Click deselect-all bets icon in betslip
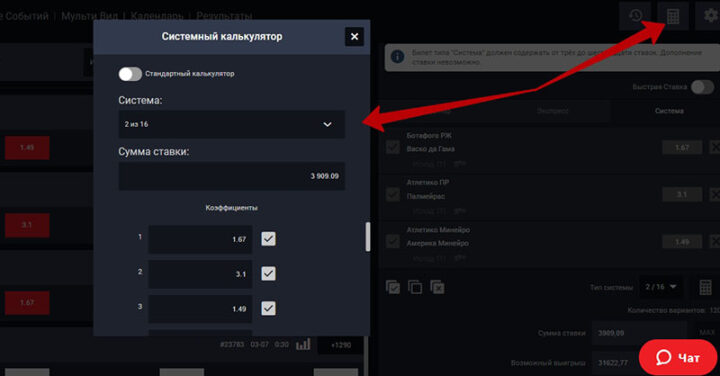720x376 pixels. click(415, 287)
